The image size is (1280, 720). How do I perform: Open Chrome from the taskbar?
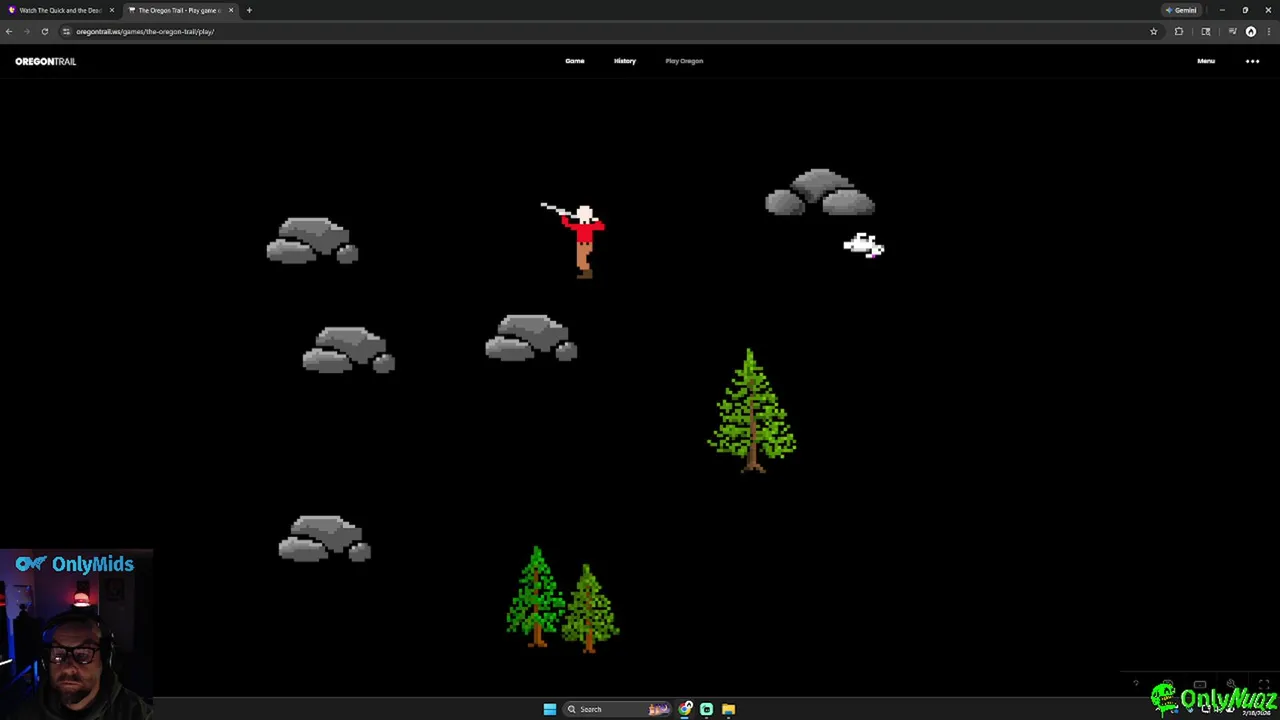tap(685, 709)
